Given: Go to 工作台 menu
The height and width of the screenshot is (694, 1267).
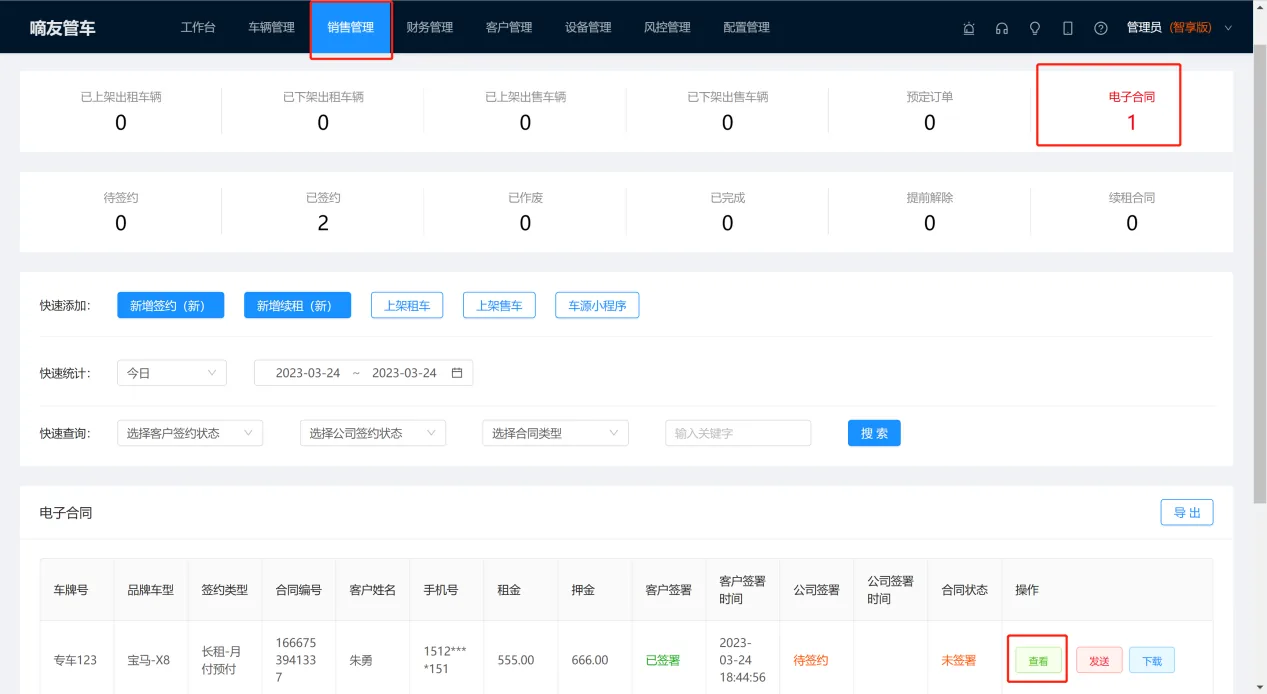Looking at the screenshot, I should [x=198, y=28].
